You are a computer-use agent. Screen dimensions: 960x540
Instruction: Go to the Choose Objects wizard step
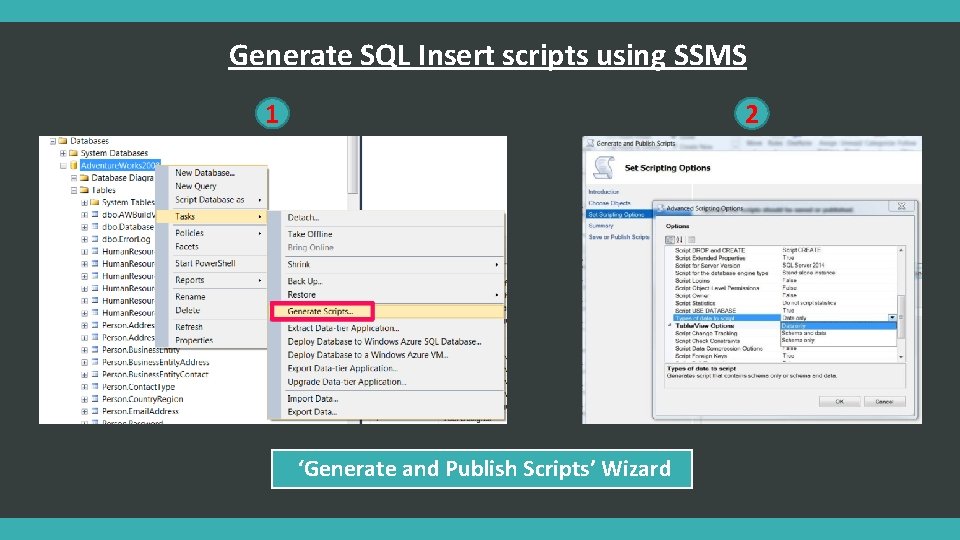tap(609, 203)
